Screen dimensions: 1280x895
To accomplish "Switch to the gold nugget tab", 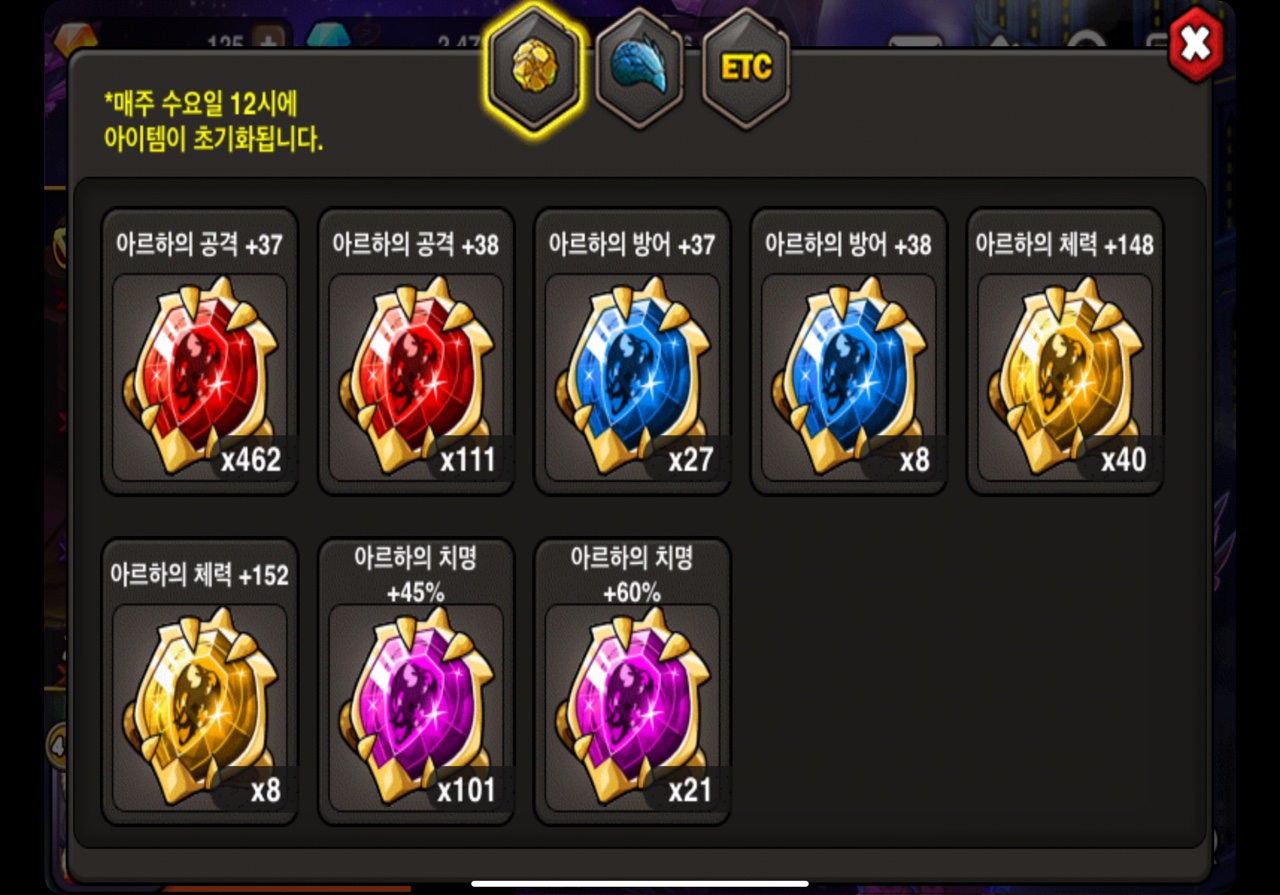I will (x=534, y=66).
